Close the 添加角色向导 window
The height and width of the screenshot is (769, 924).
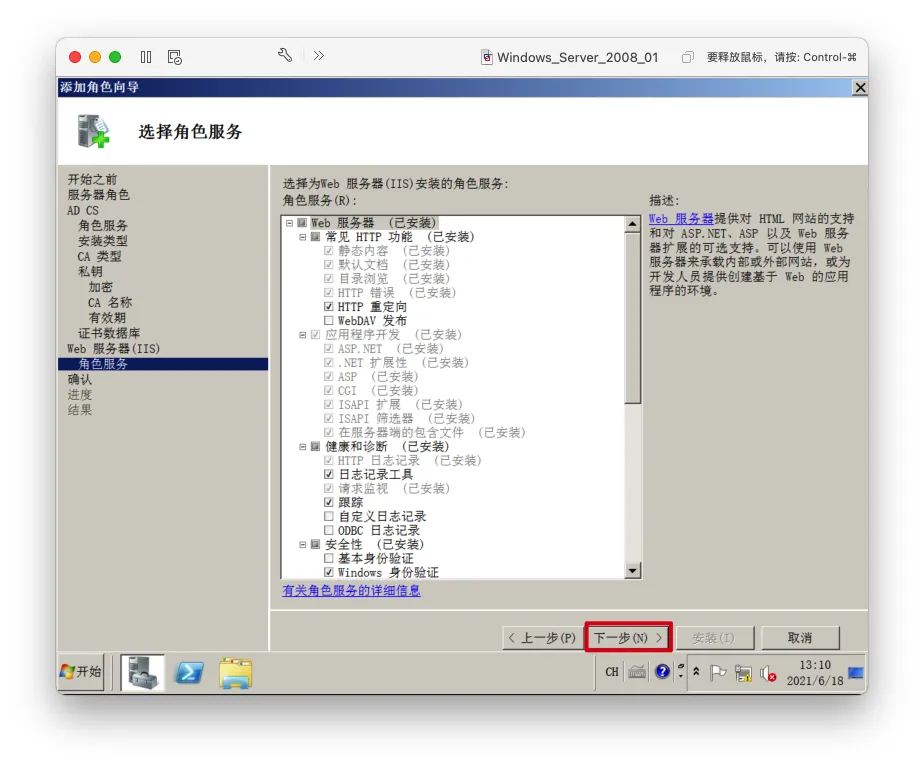860,87
